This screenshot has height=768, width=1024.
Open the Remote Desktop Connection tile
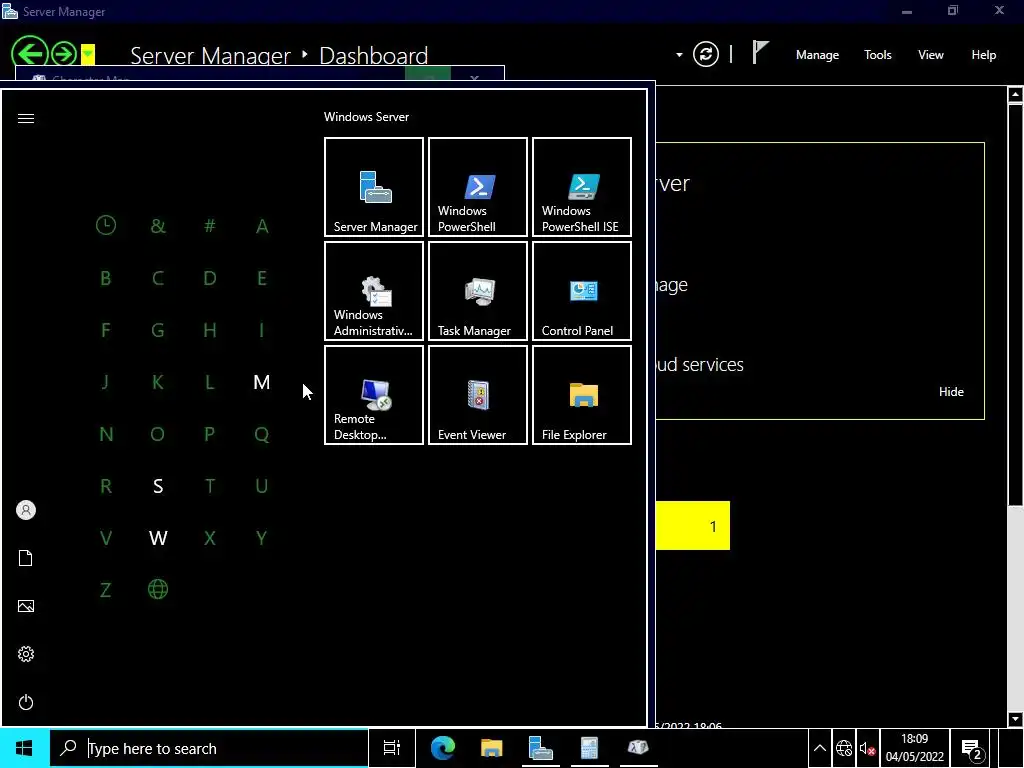click(x=374, y=395)
